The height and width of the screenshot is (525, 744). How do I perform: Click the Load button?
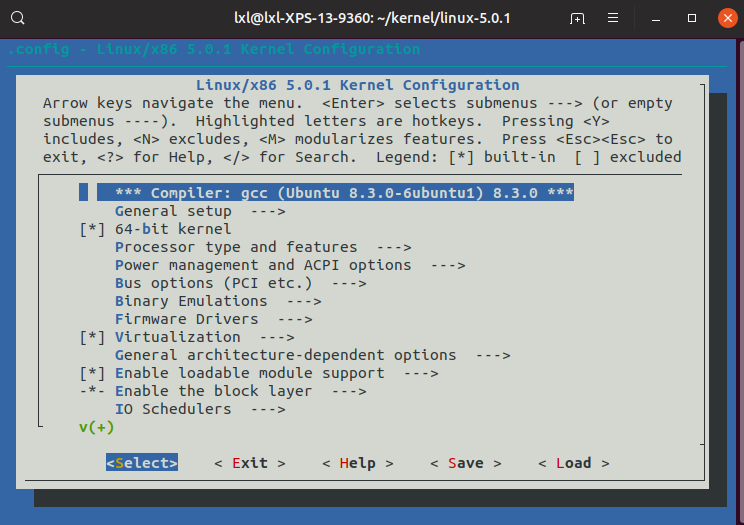(574, 463)
